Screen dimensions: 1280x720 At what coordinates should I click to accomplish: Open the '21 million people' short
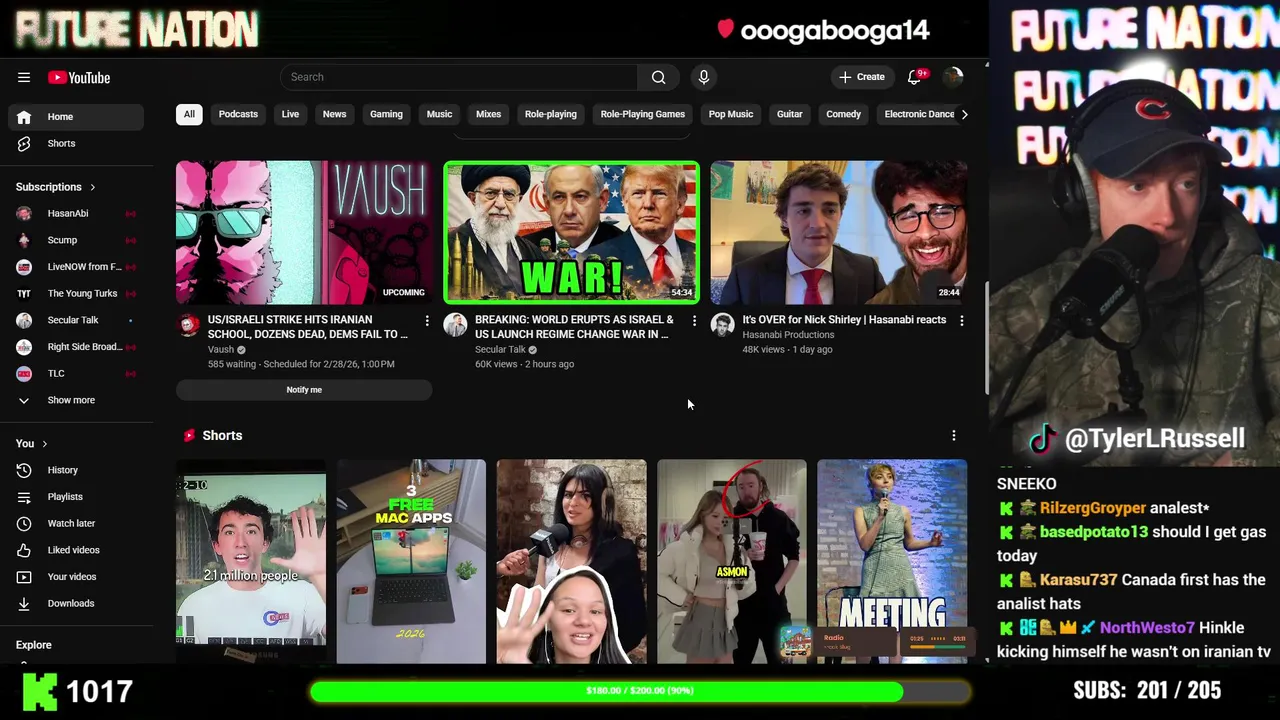click(x=251, y=561)
